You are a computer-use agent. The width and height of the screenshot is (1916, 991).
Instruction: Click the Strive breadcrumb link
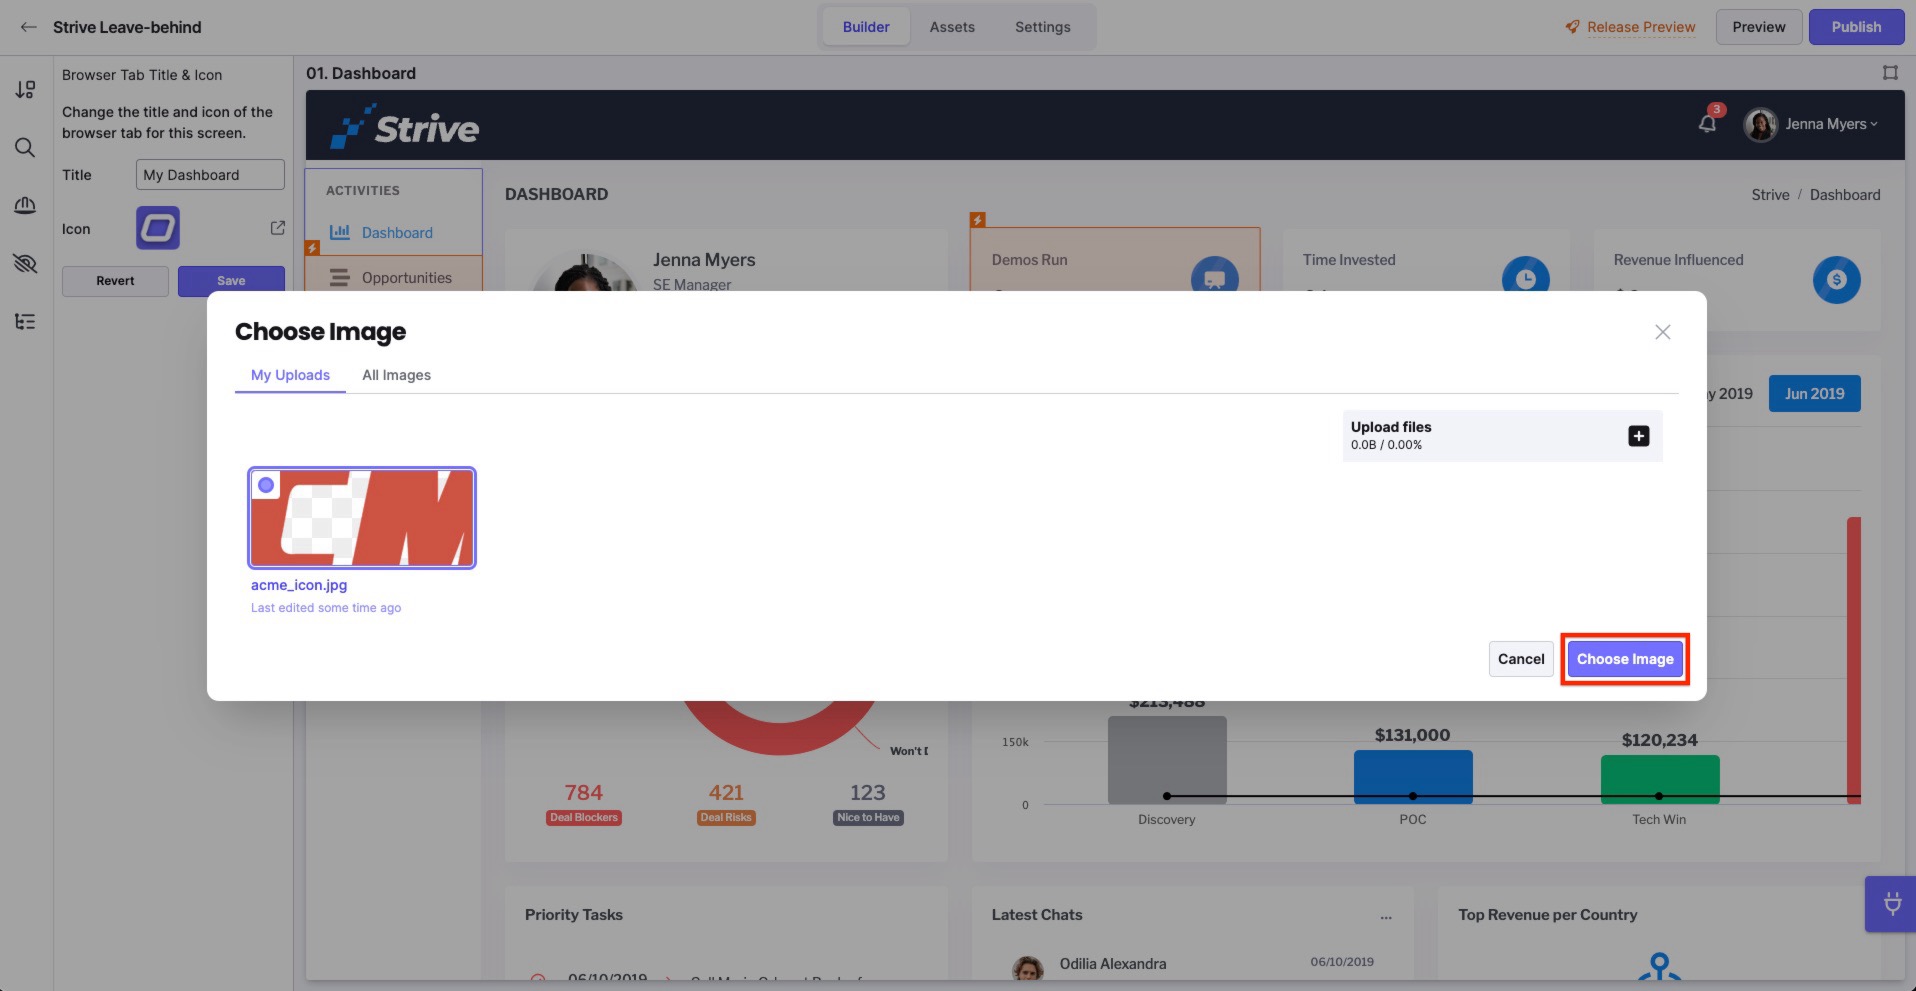(1770, 195)
